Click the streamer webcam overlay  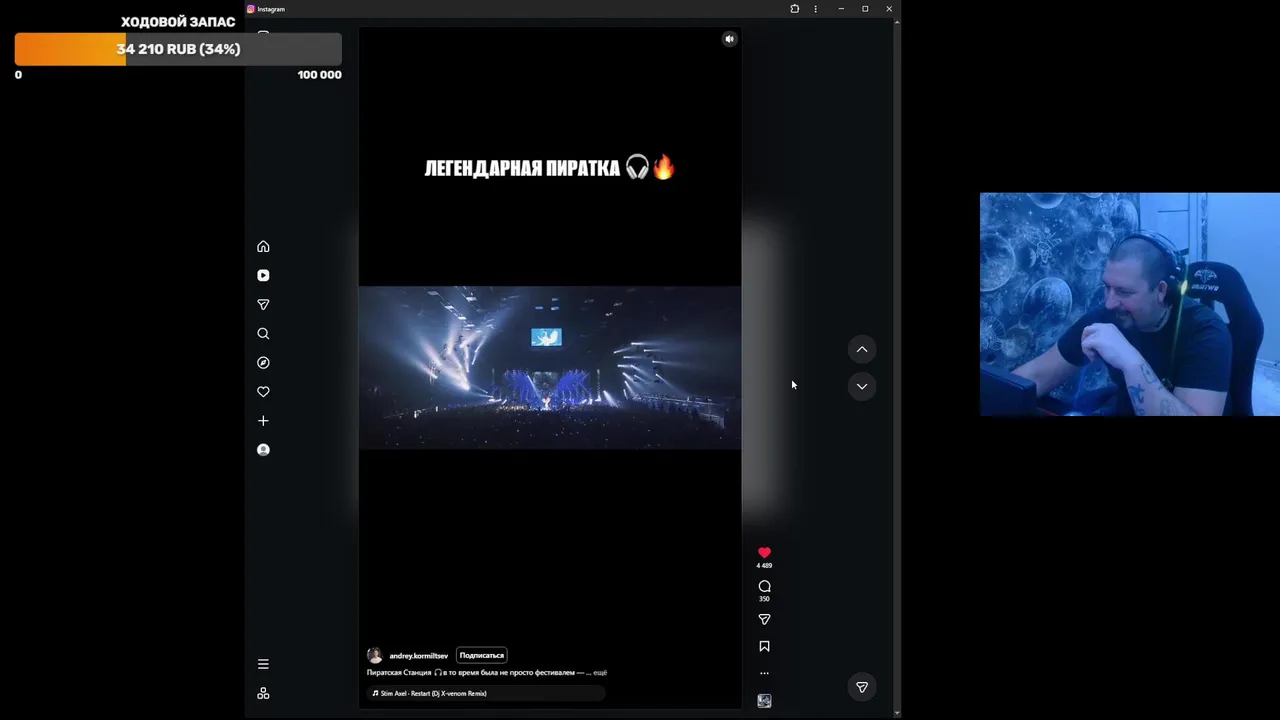1130,304
